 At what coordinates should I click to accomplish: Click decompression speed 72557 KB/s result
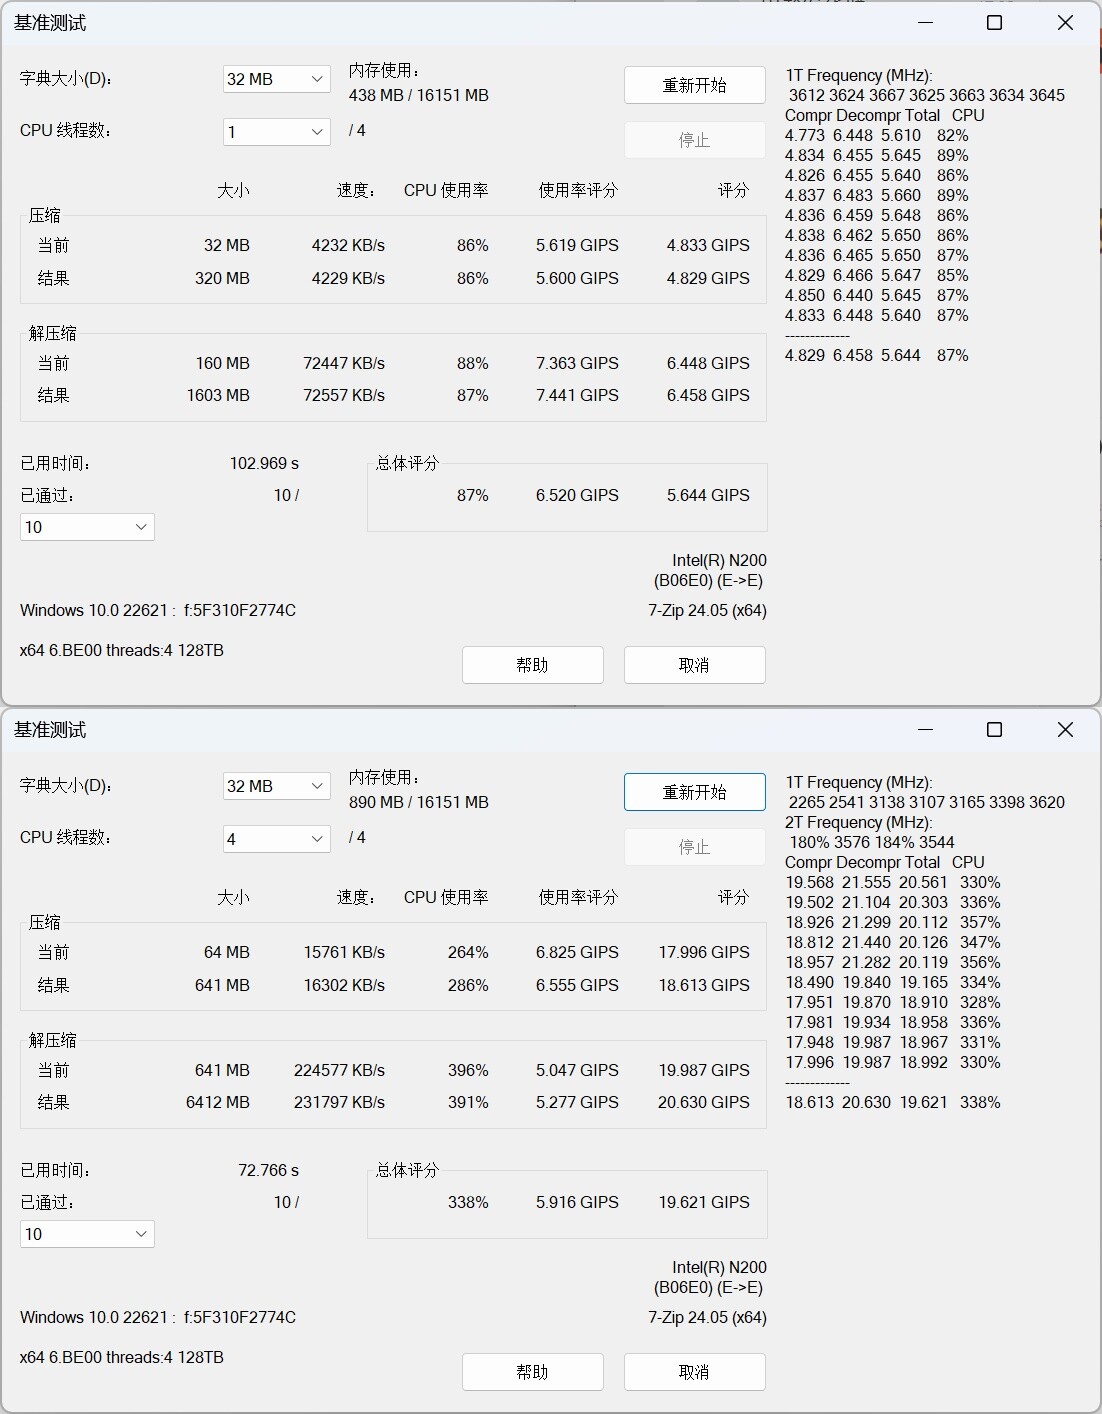coord(344,395)
